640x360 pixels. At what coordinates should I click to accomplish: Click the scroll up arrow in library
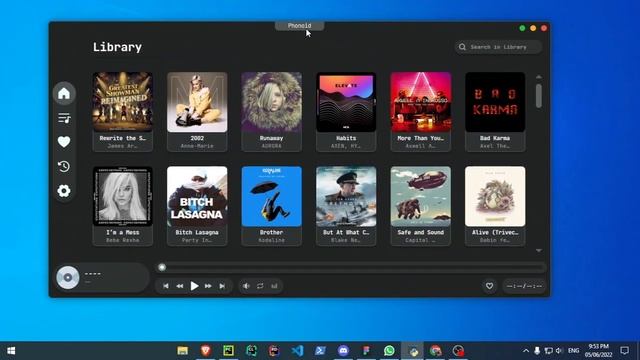539,77
